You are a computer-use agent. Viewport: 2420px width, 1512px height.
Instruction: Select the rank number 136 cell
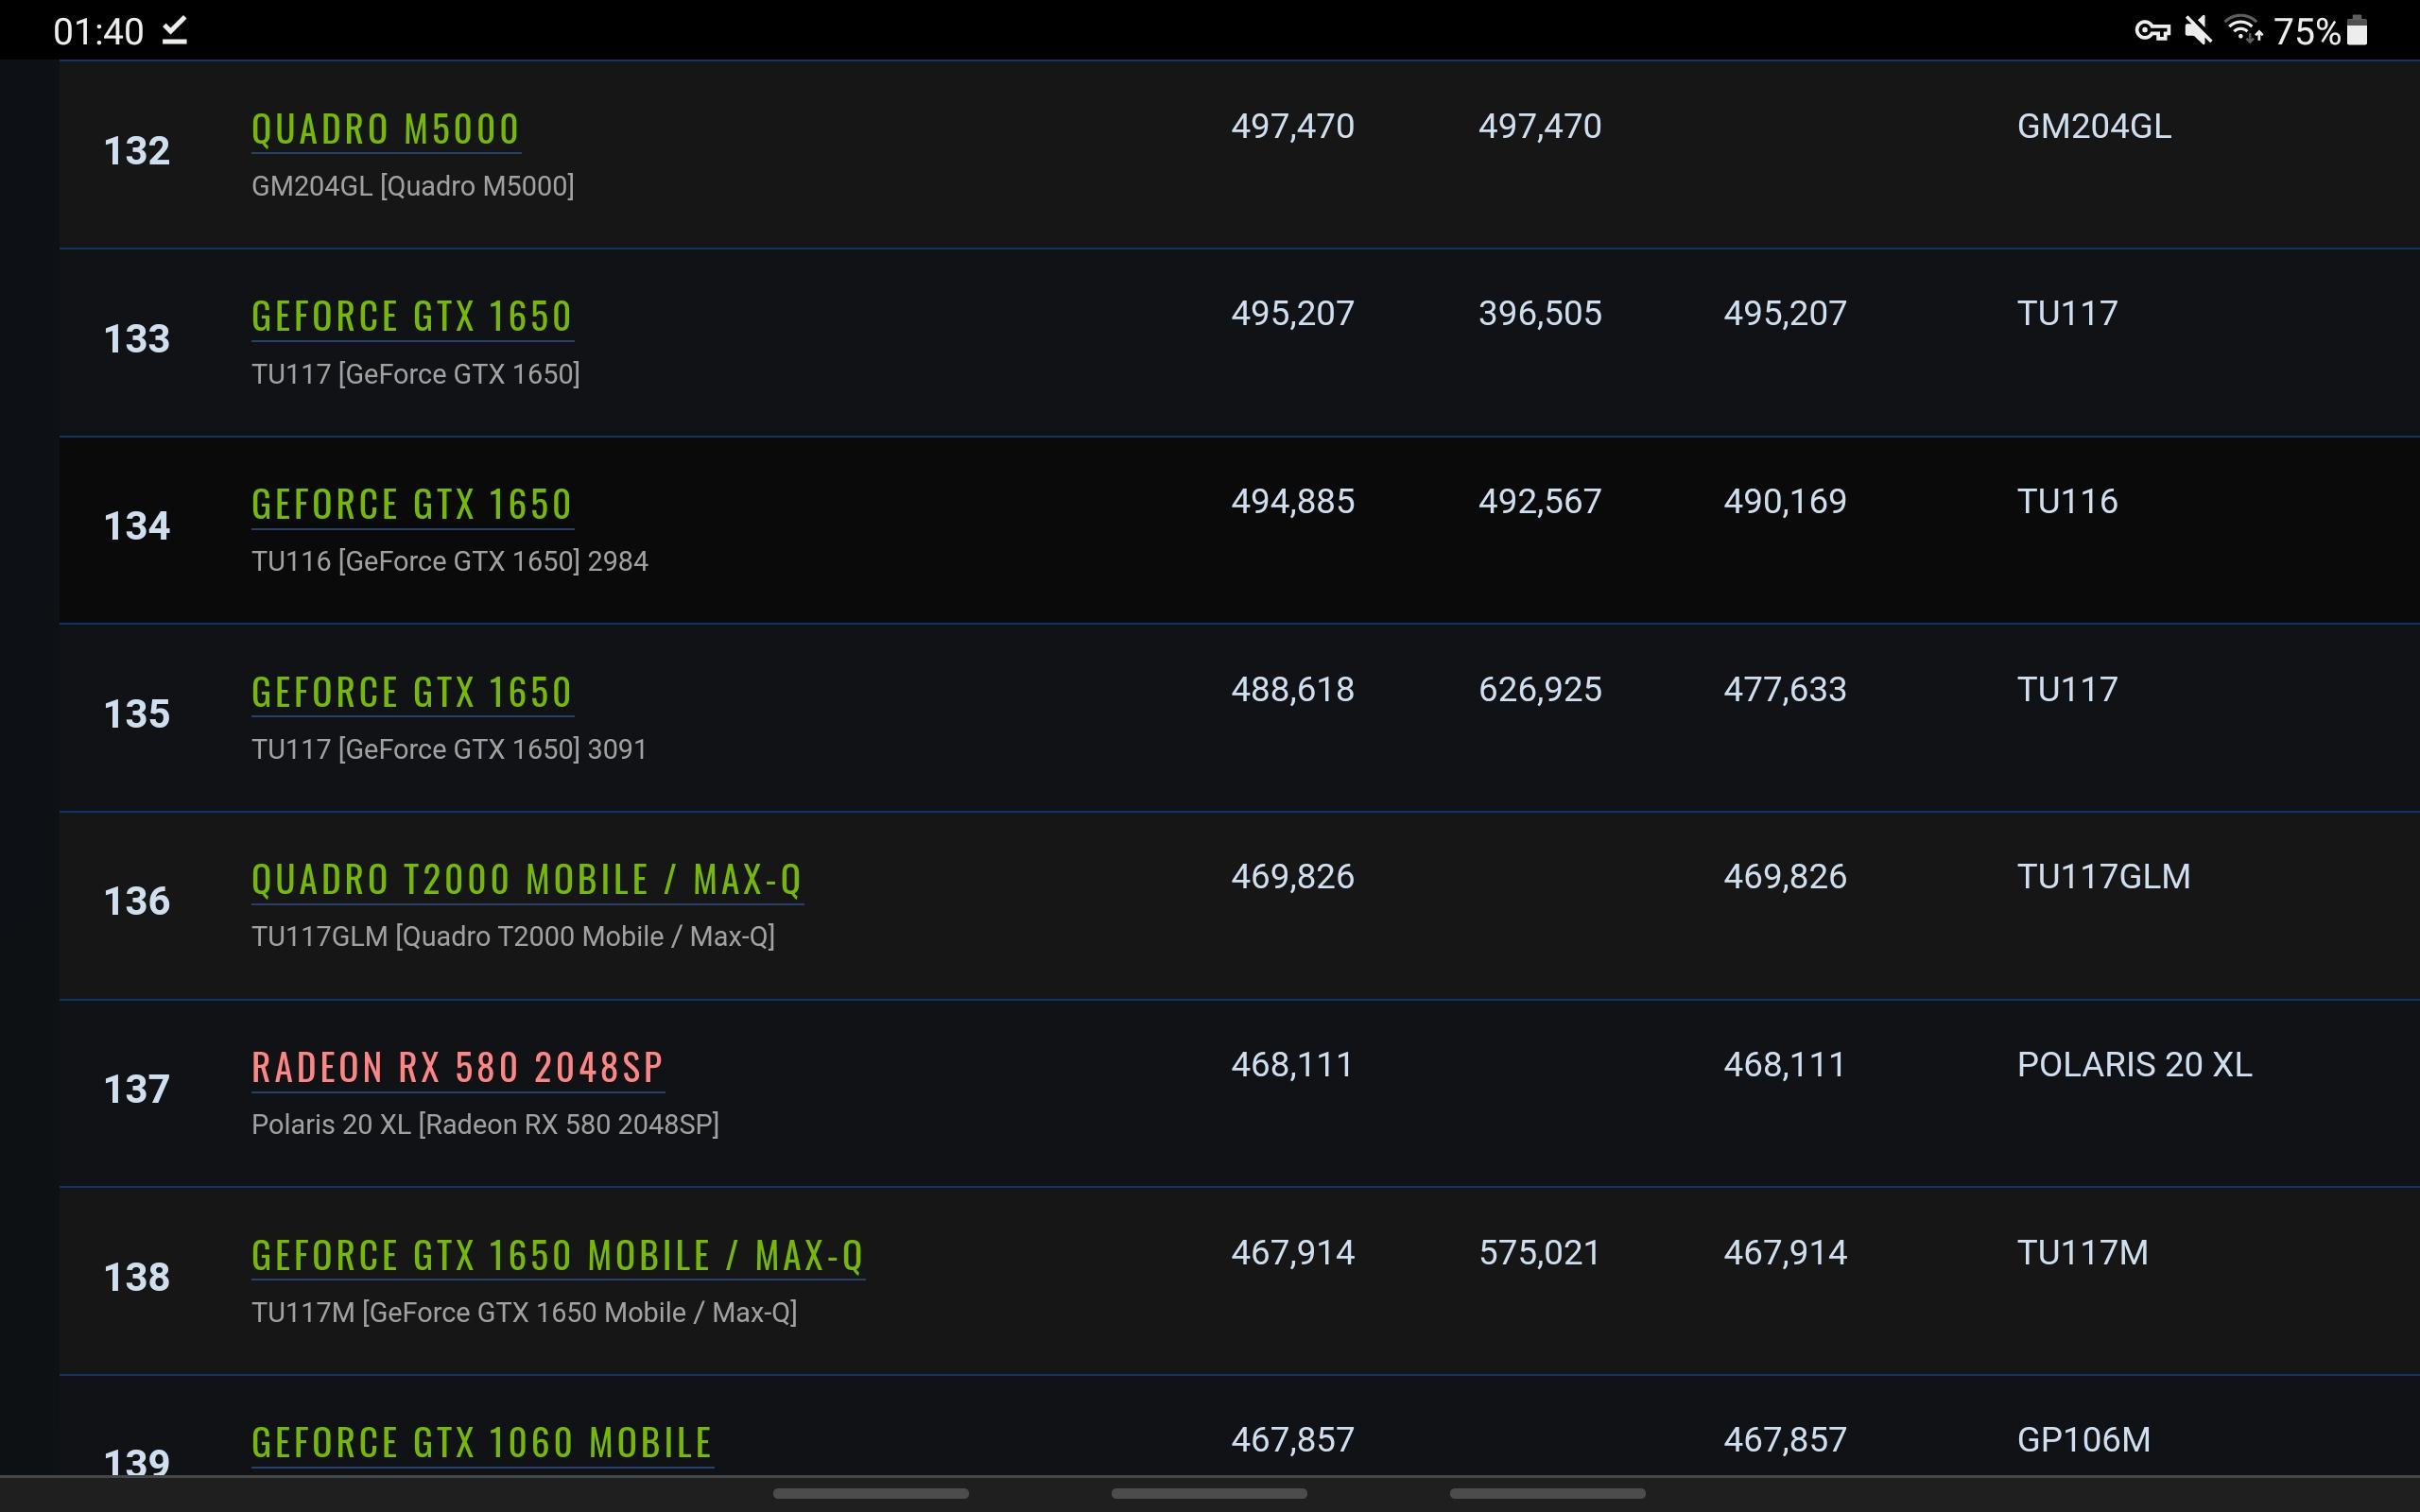pos(137,901)
